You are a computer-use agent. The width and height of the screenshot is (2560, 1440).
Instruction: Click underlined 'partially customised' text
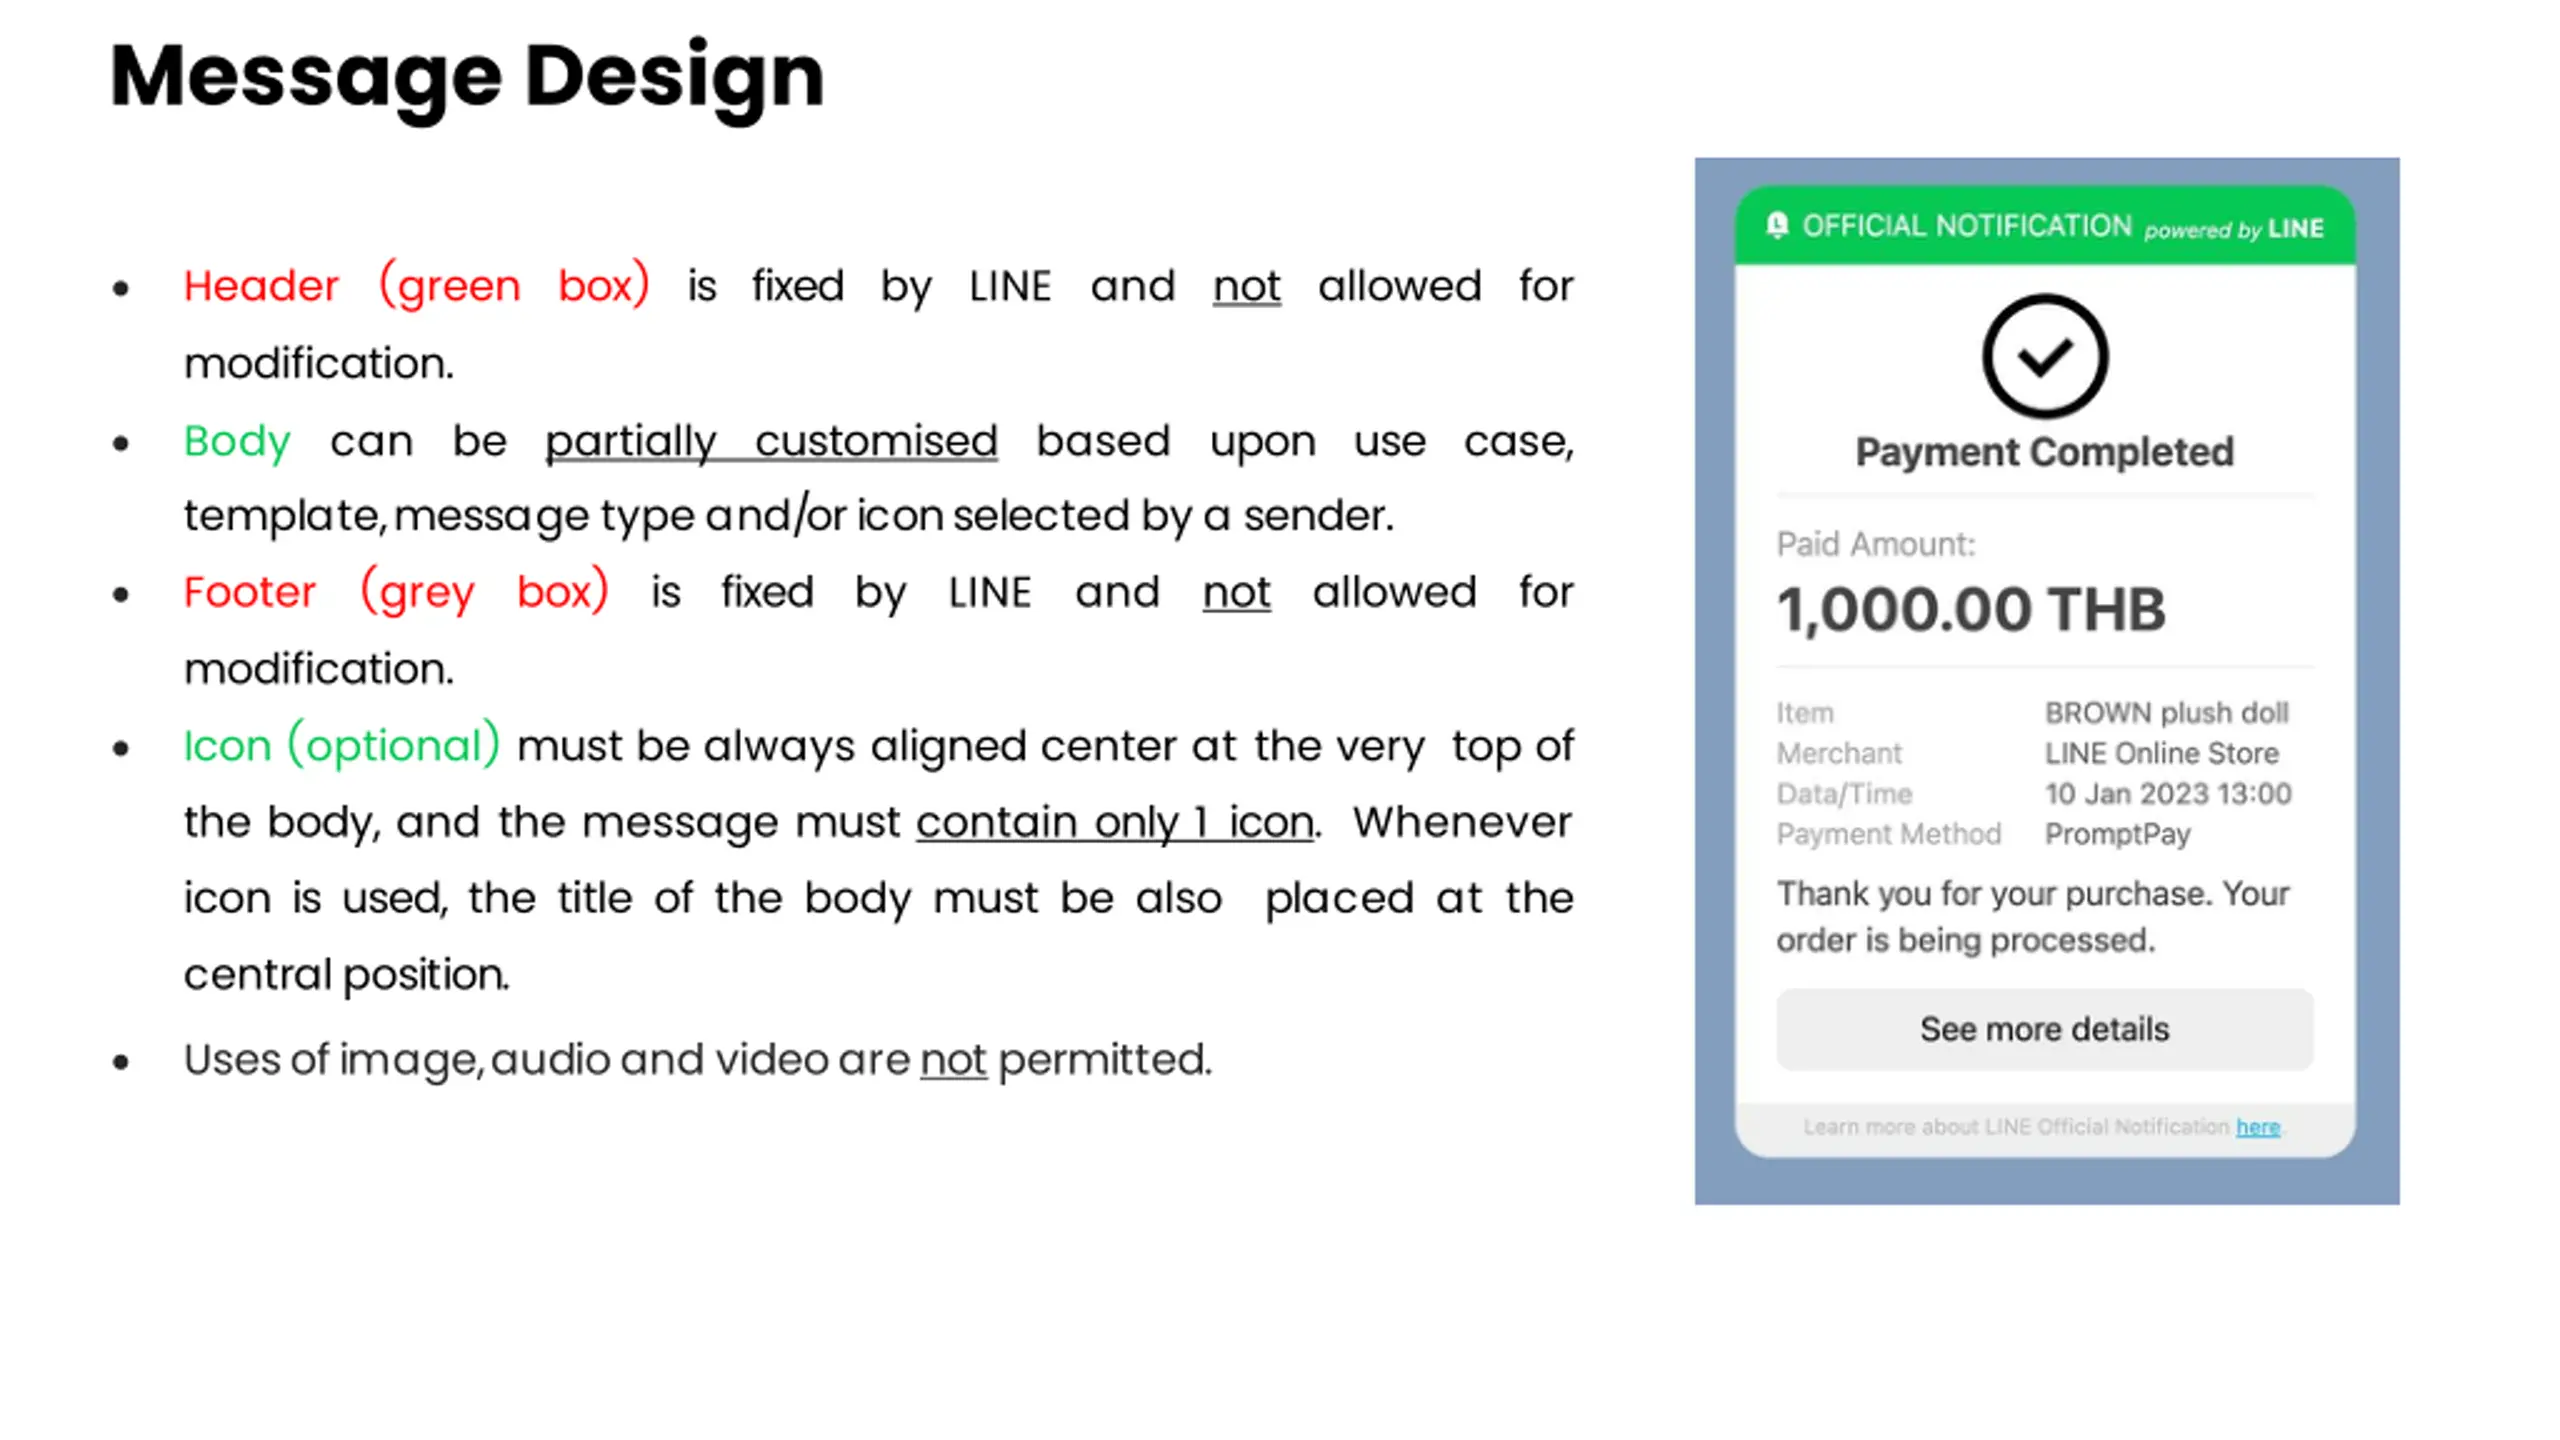click(x=771, y=441)
